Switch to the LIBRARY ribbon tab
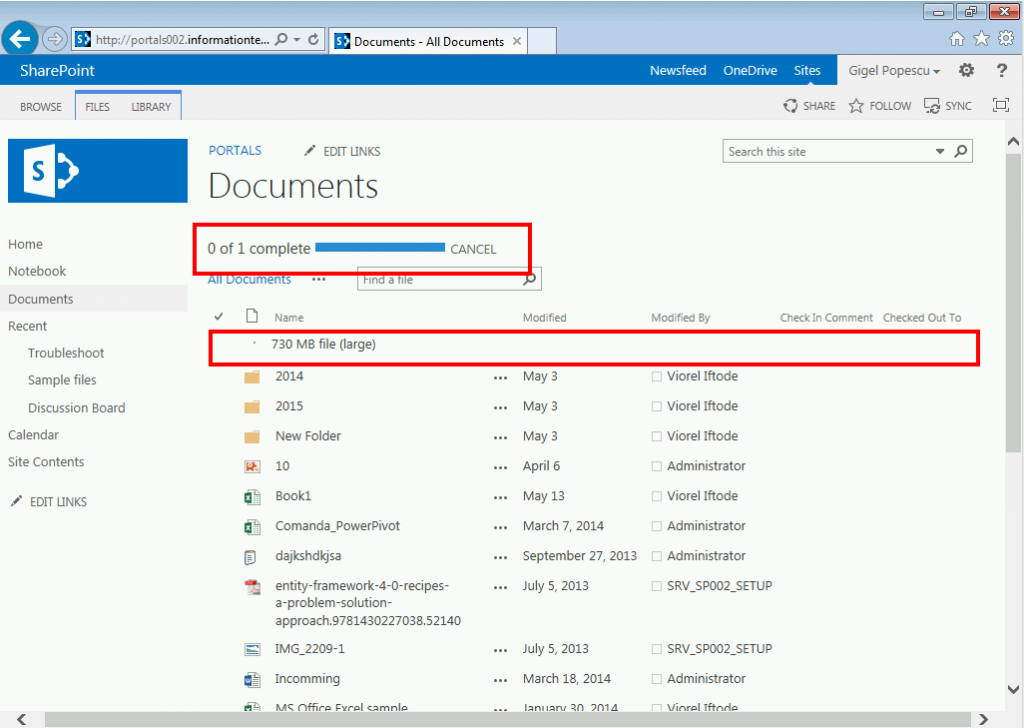This screenshot has height=728, width=1024. click(150, 105)
